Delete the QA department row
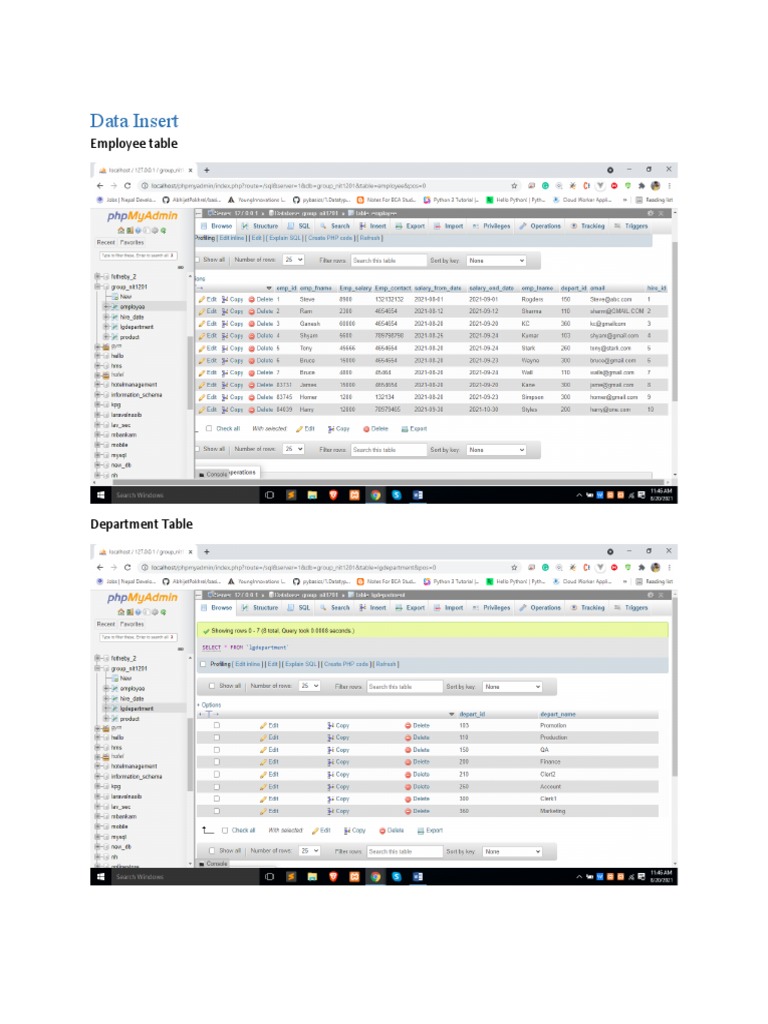The width and height of the screenshot is (768, 1024). (x=417, y=750)
